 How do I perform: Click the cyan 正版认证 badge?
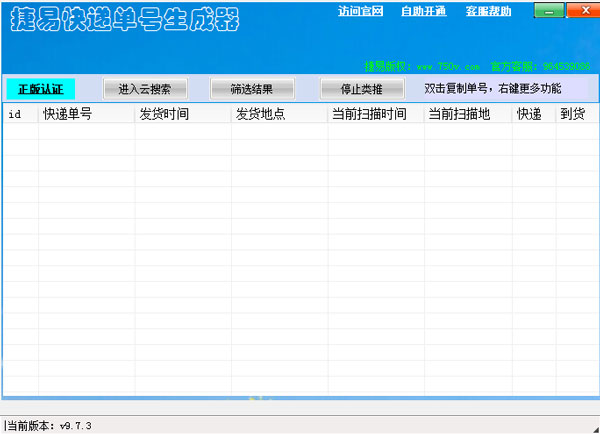pos(40,88)
